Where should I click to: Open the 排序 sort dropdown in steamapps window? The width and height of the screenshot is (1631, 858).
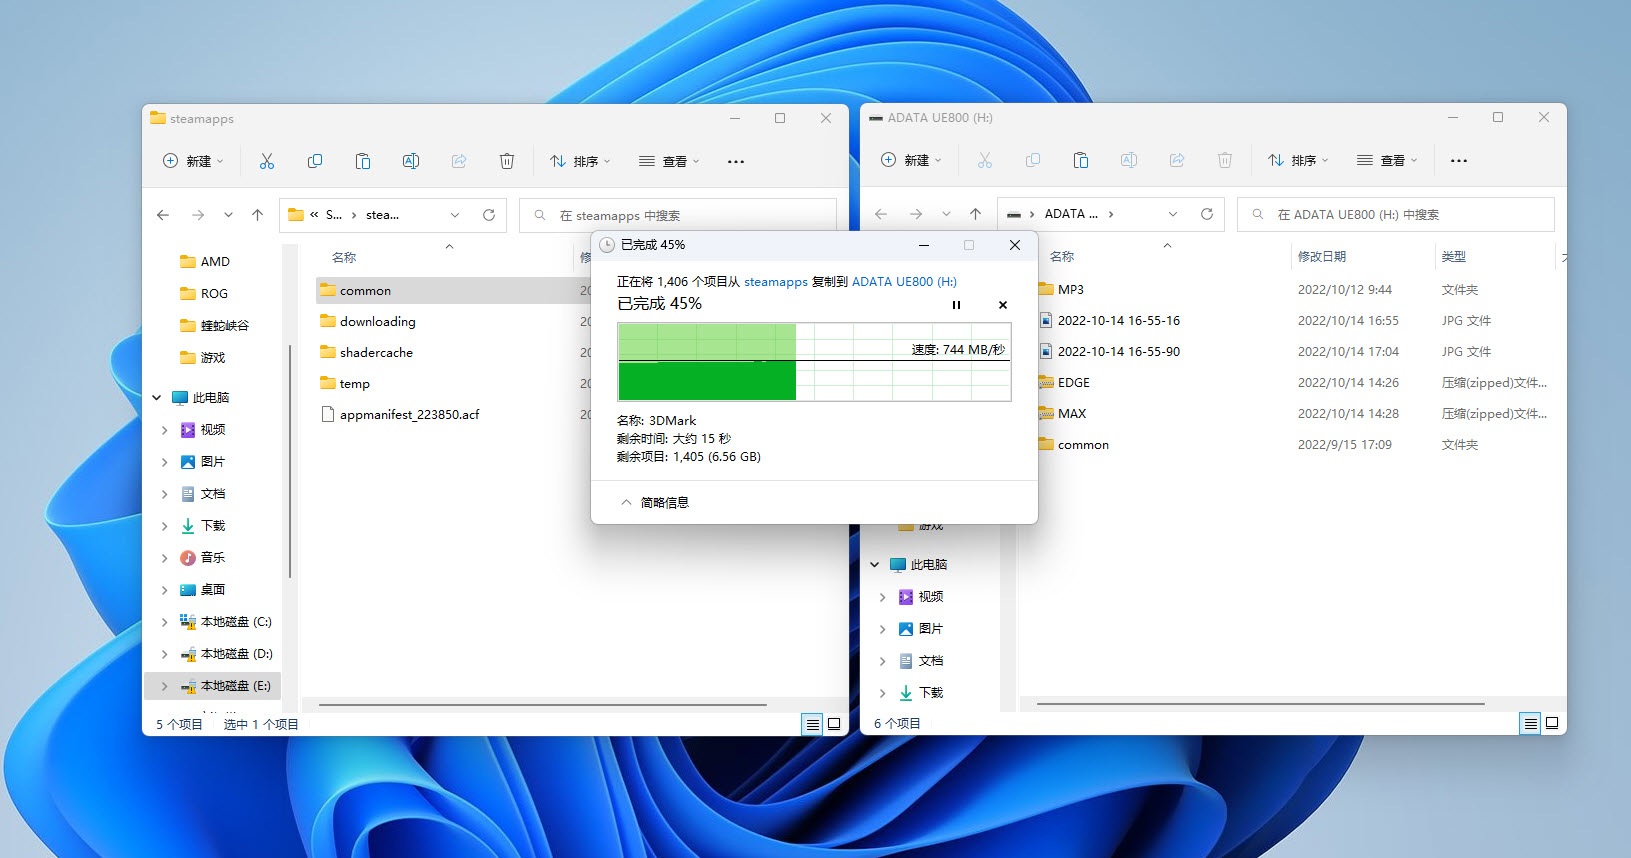tap(580, 161)
